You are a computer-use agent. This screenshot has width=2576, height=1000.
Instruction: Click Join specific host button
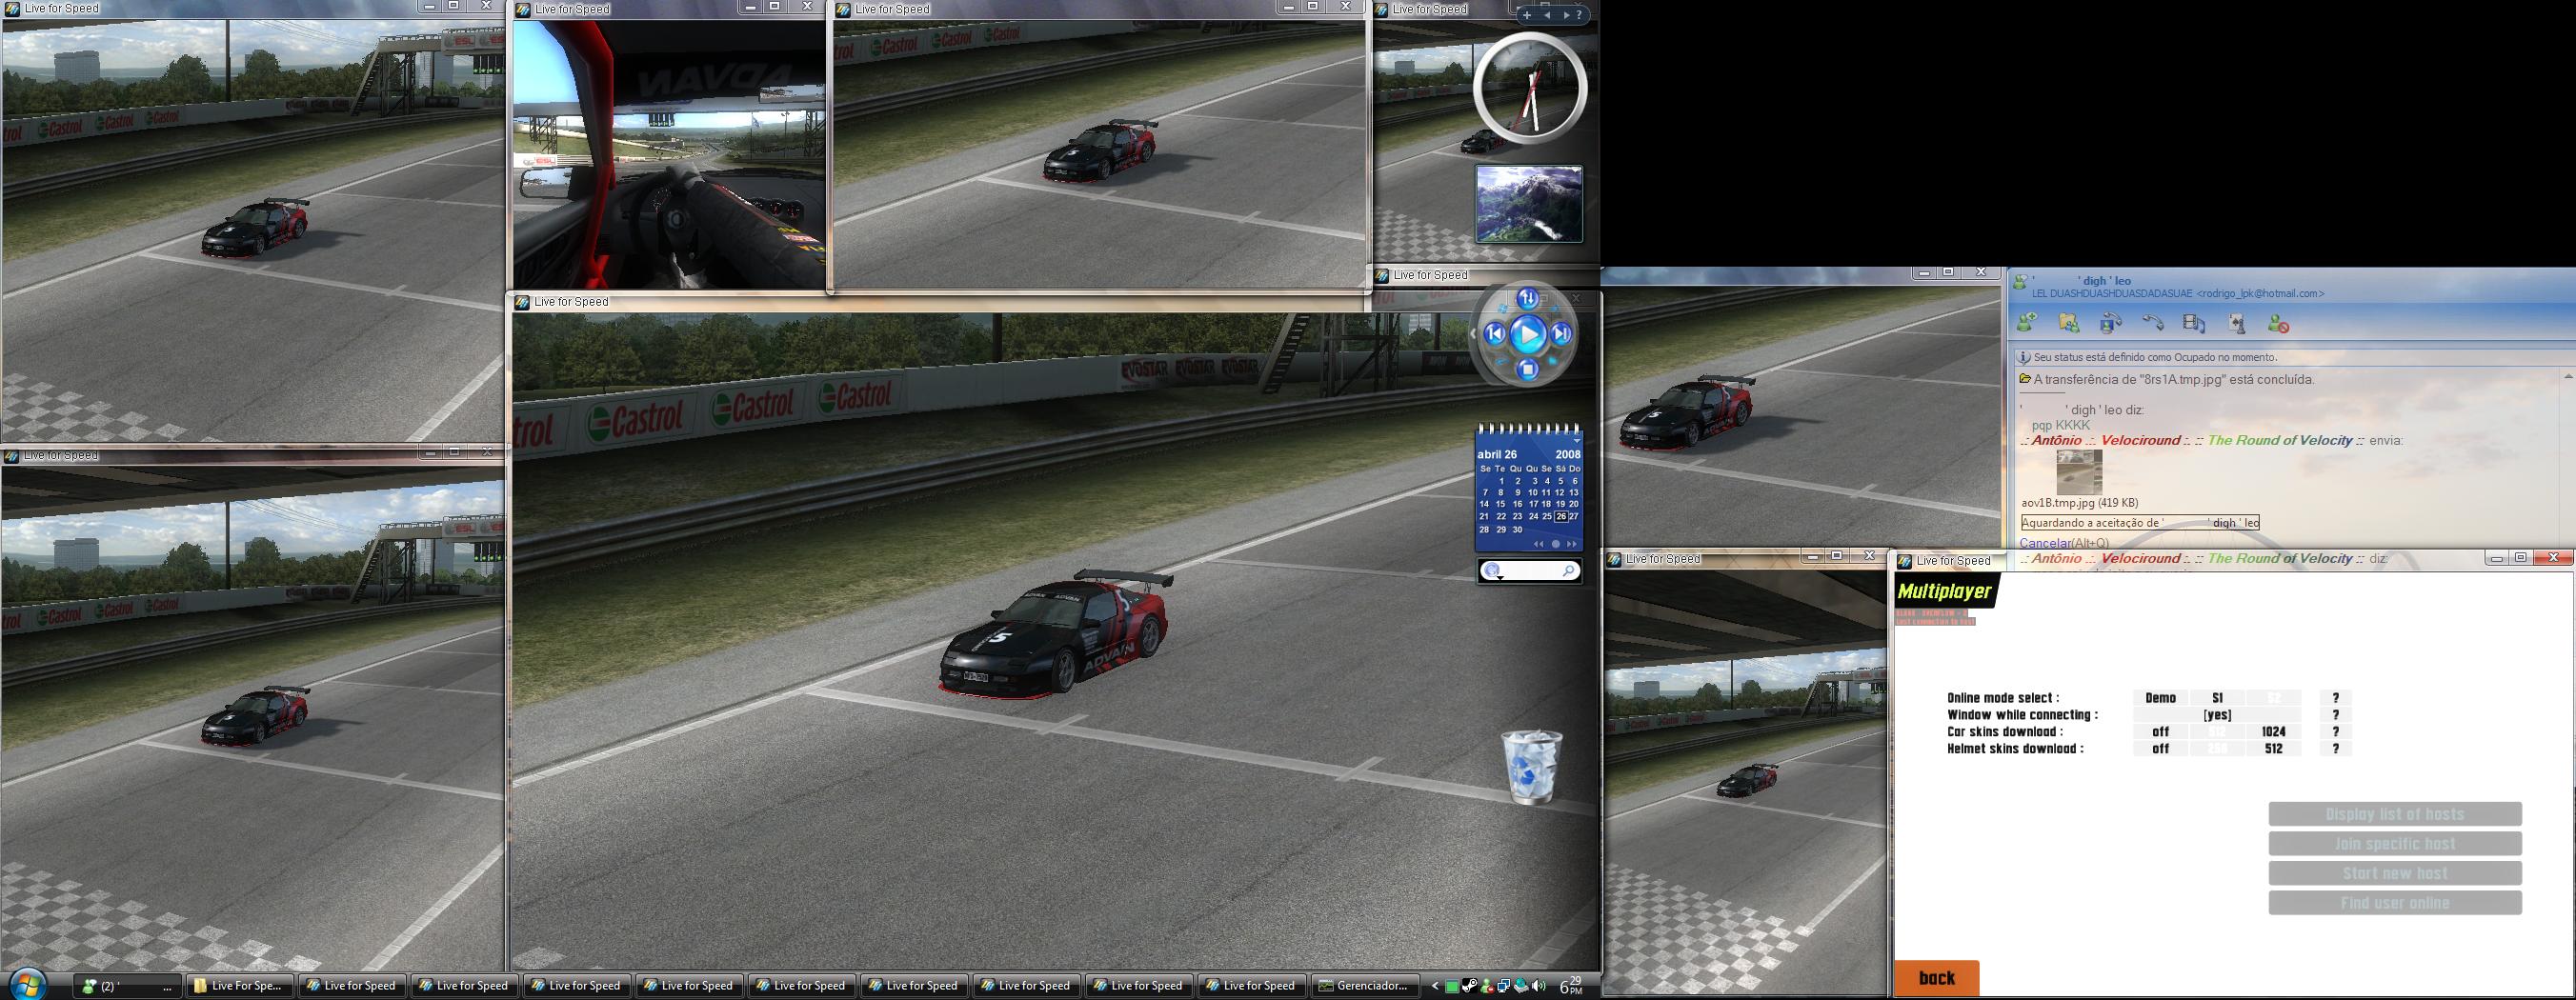point(2395,844)
